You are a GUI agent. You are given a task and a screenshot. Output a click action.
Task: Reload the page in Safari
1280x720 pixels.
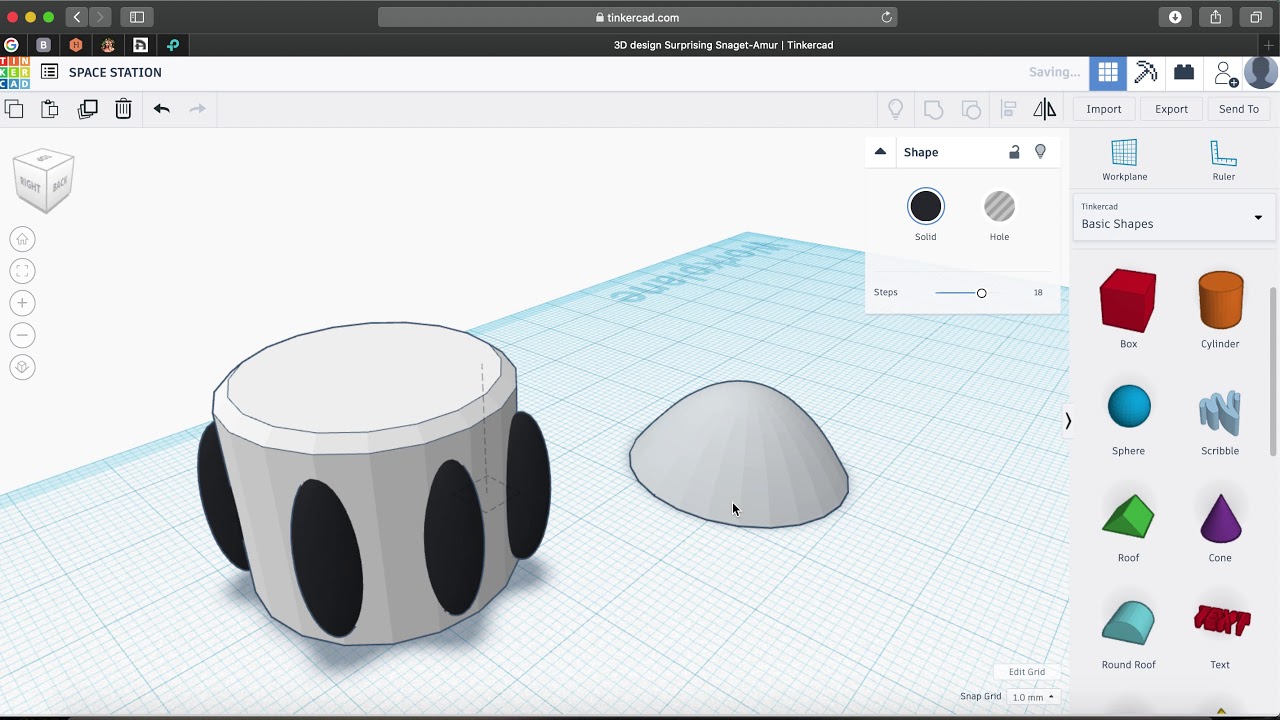point(886,17)
